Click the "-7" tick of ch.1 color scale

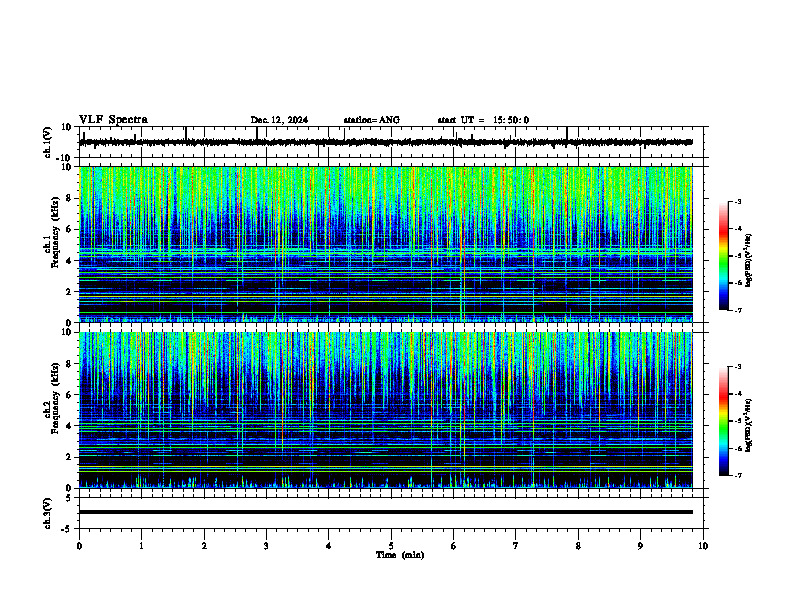(738, 311)
